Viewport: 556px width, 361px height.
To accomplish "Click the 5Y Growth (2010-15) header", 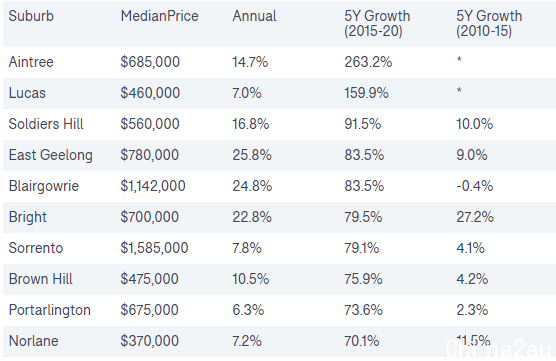I will click(489, 23).
